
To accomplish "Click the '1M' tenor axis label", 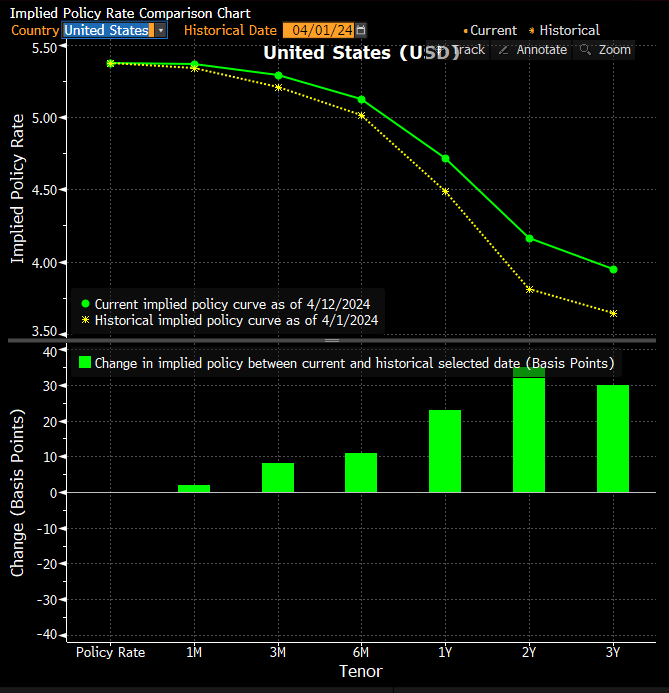I will click(194, 652).
